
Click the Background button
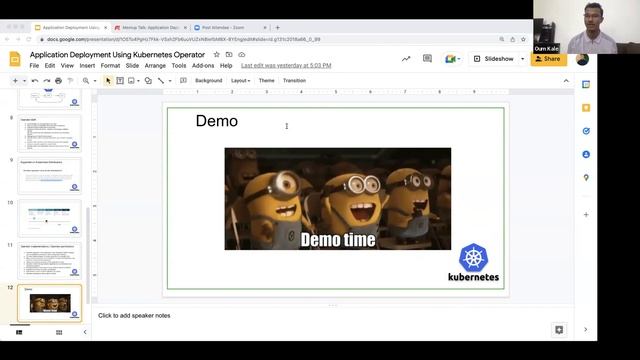click(x=209, y=80)
